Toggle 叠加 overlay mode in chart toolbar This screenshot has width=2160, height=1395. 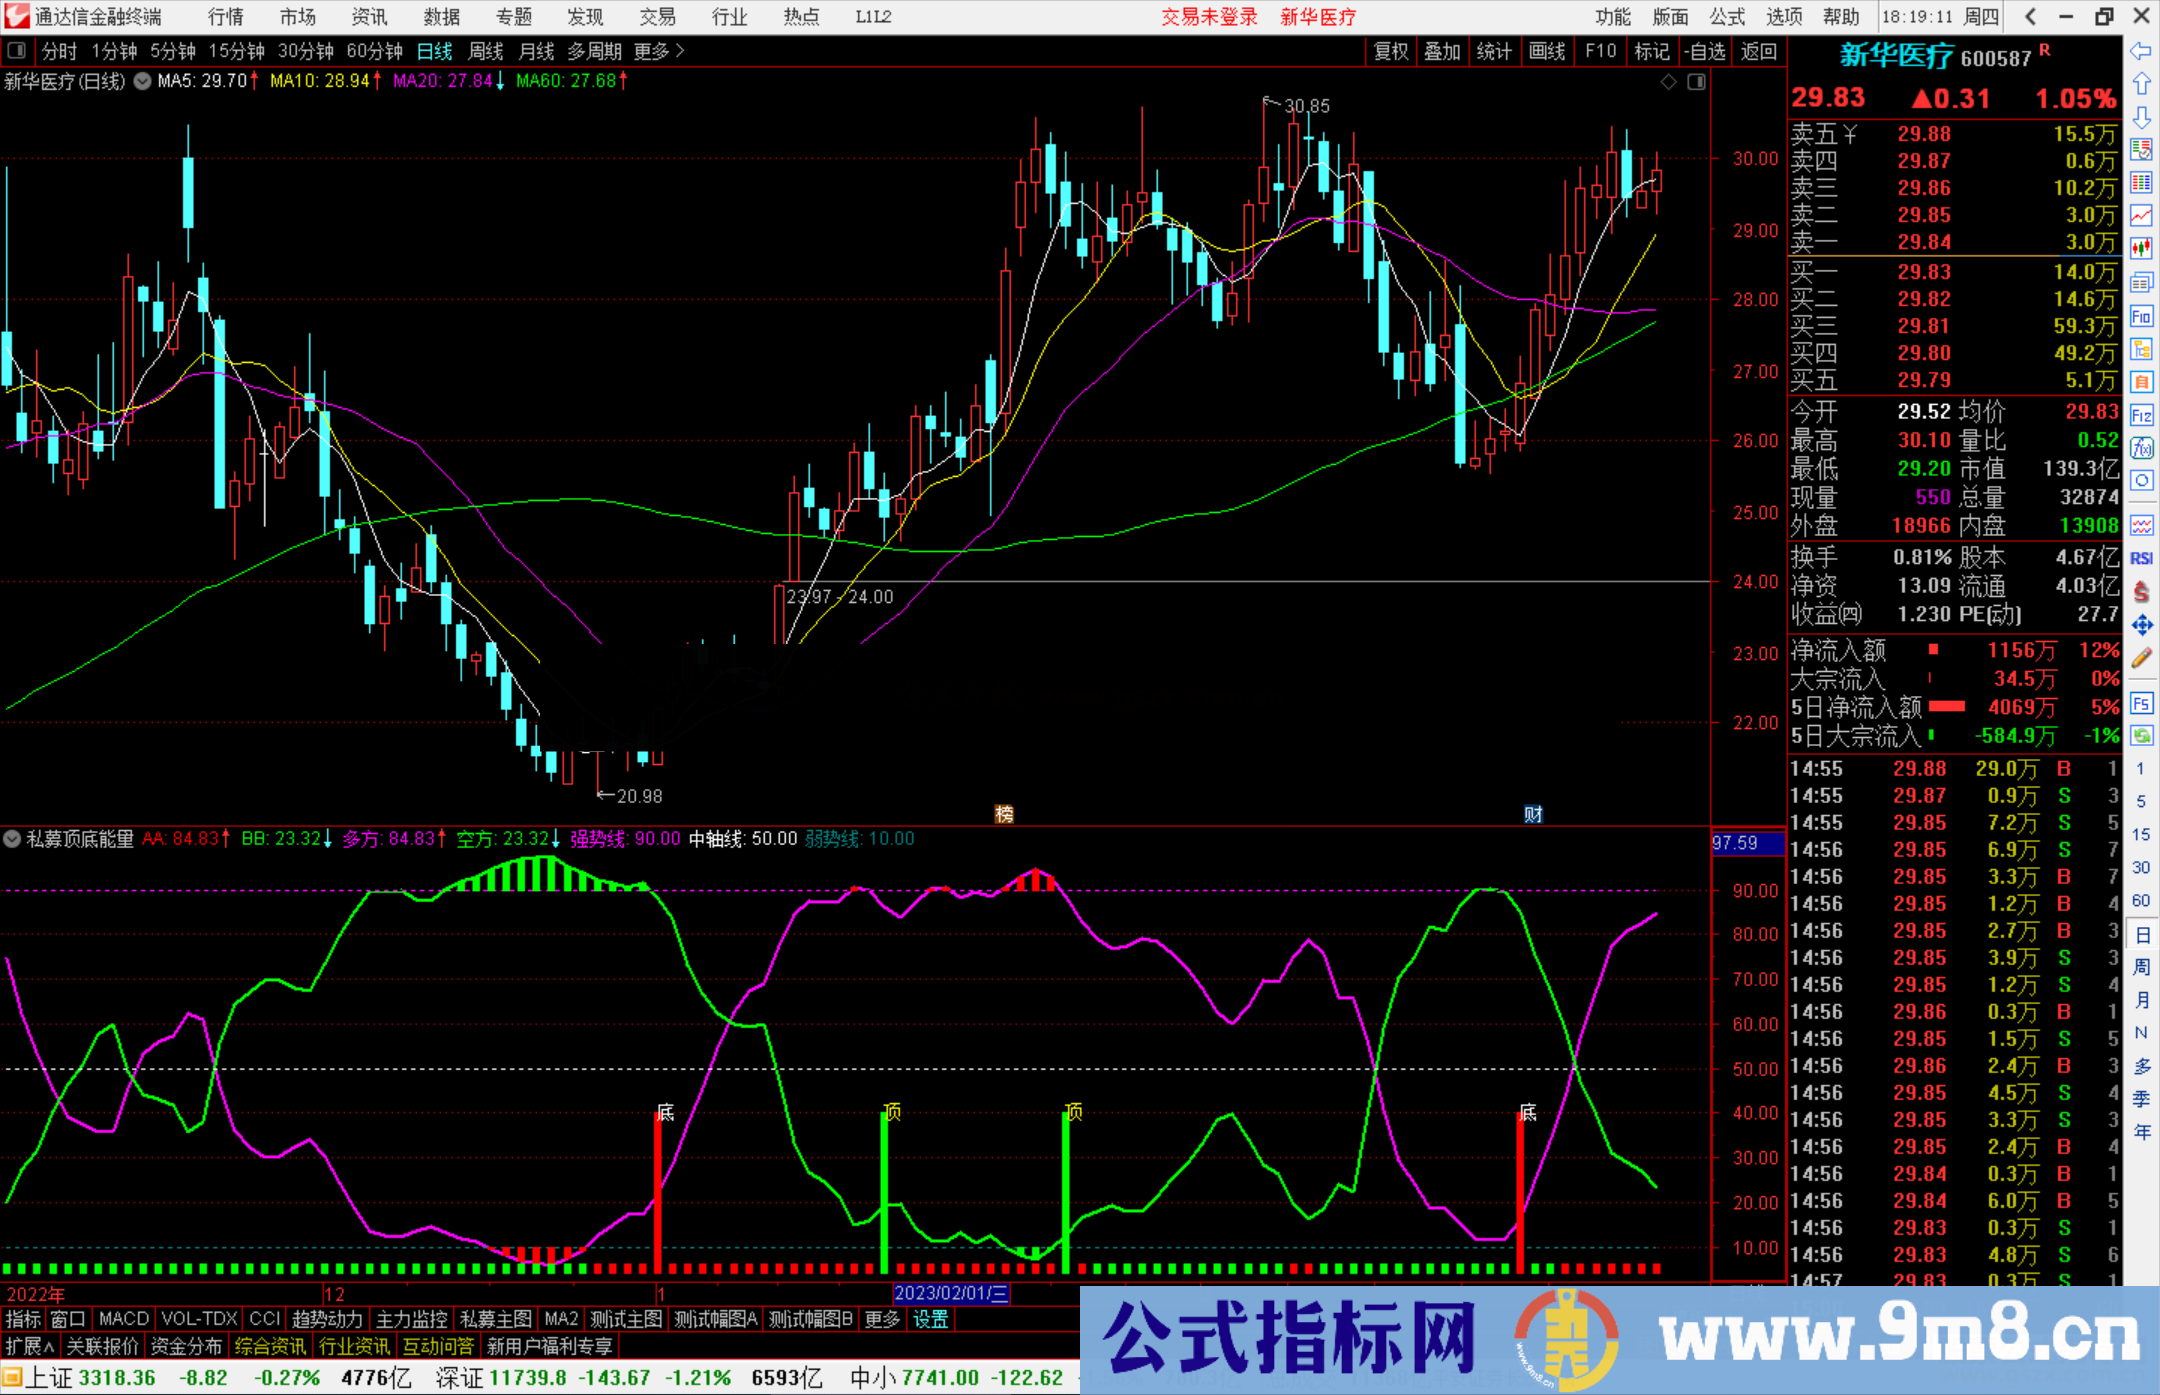[x=1443, y=51]
